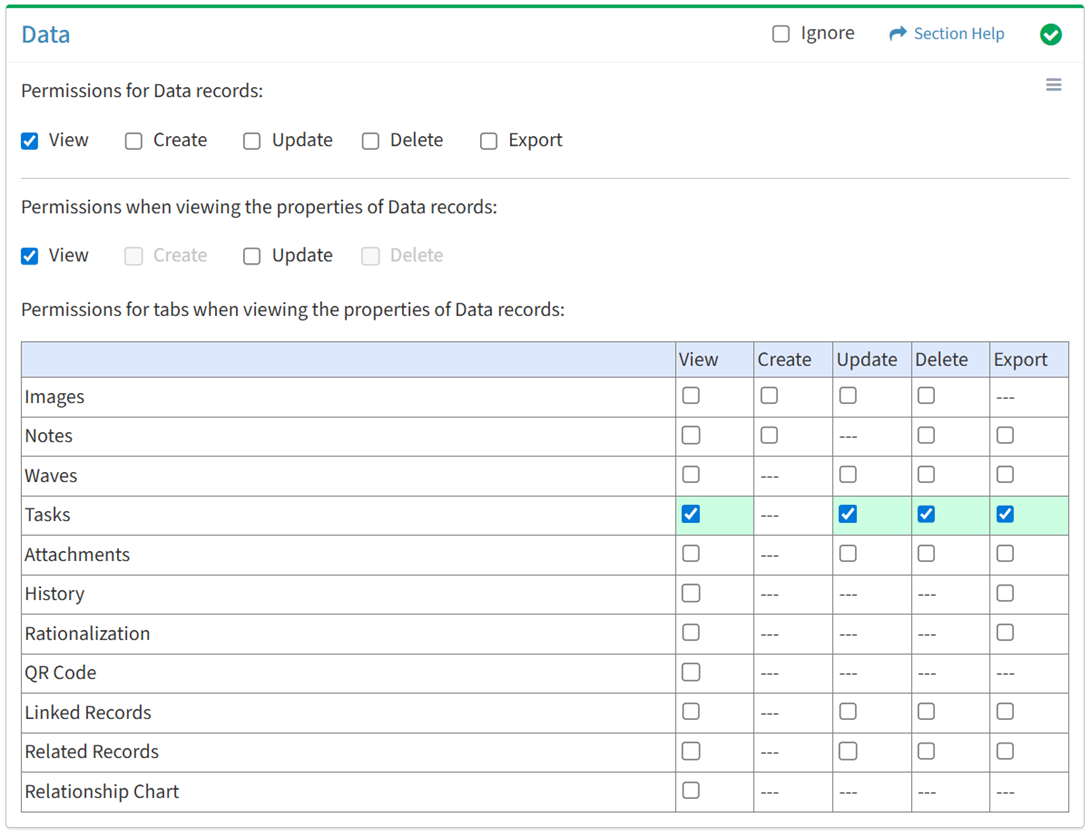This screenshot has width=1091, height=837.
Task: Uncheck Tasks tab View permission
Action: (x=691, y=514)
